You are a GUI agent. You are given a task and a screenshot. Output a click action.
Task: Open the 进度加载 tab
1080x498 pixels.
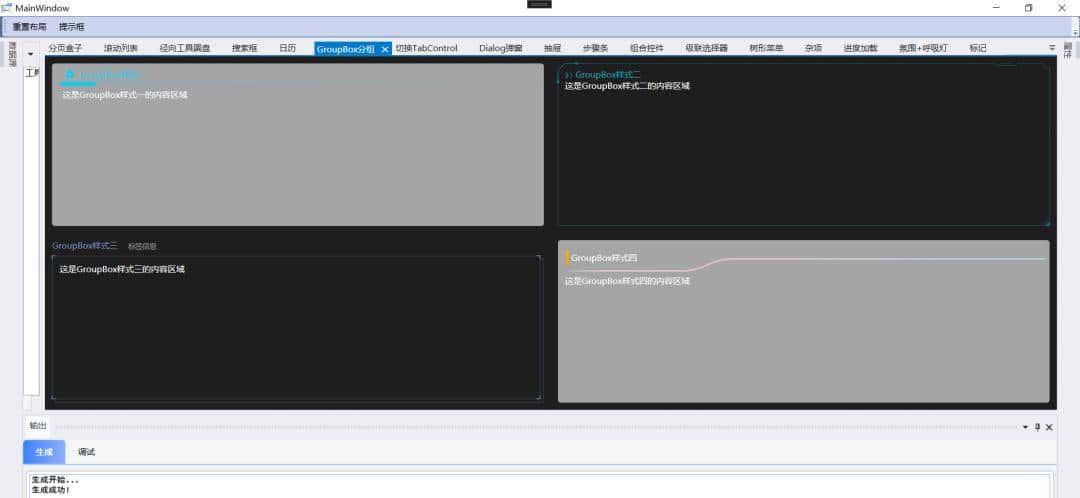click(x=861, y=48)
